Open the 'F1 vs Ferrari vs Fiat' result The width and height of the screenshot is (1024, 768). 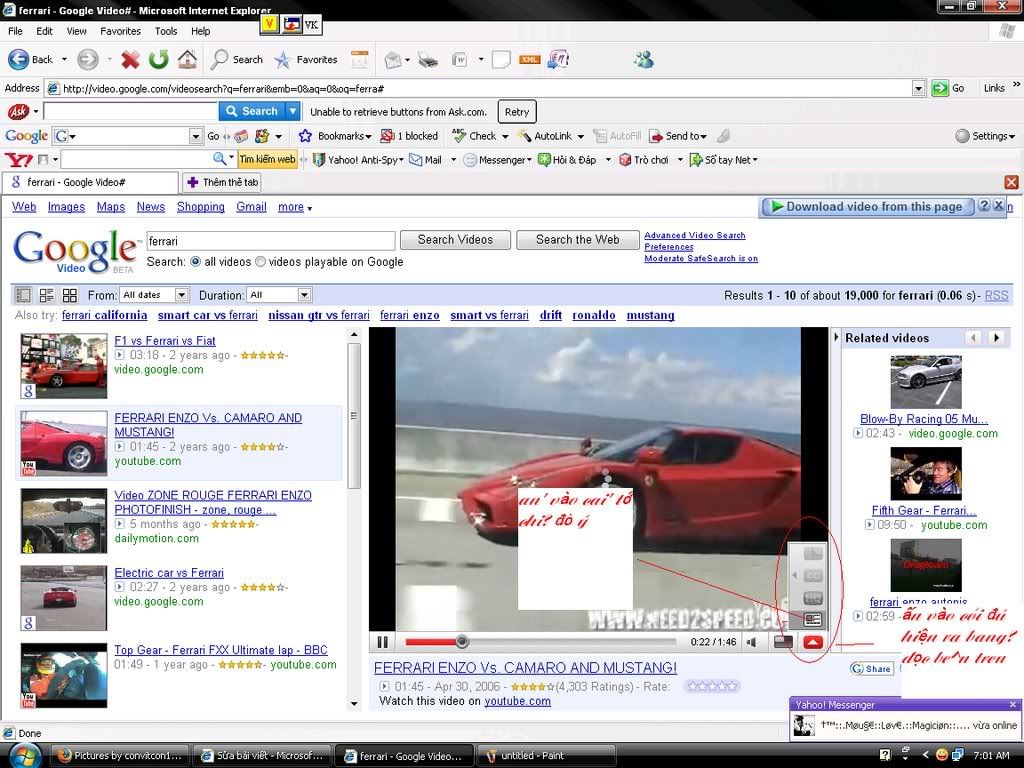165,340
